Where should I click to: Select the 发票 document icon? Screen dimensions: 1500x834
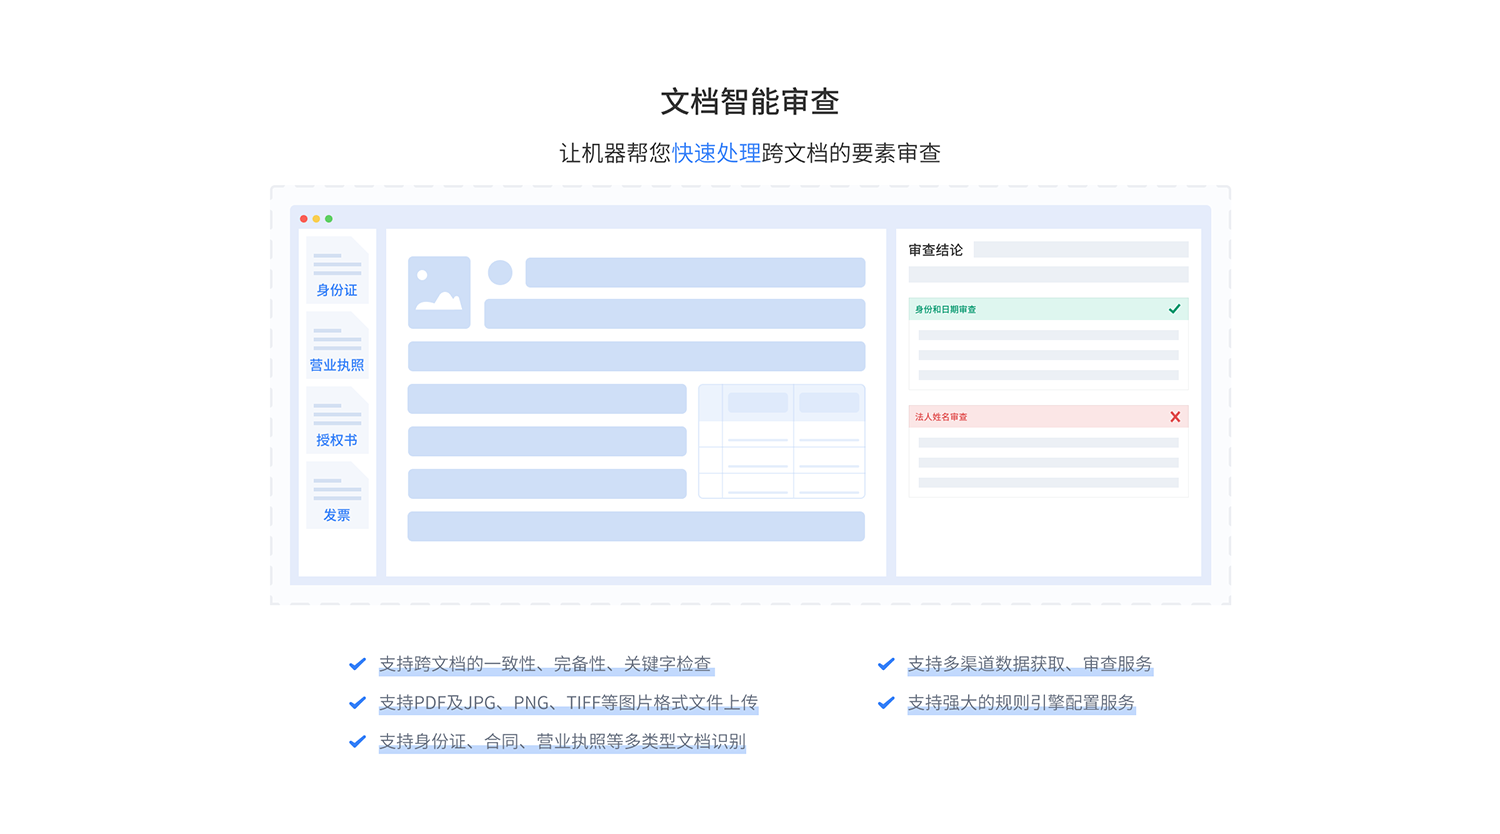click(x=337, y=494)
